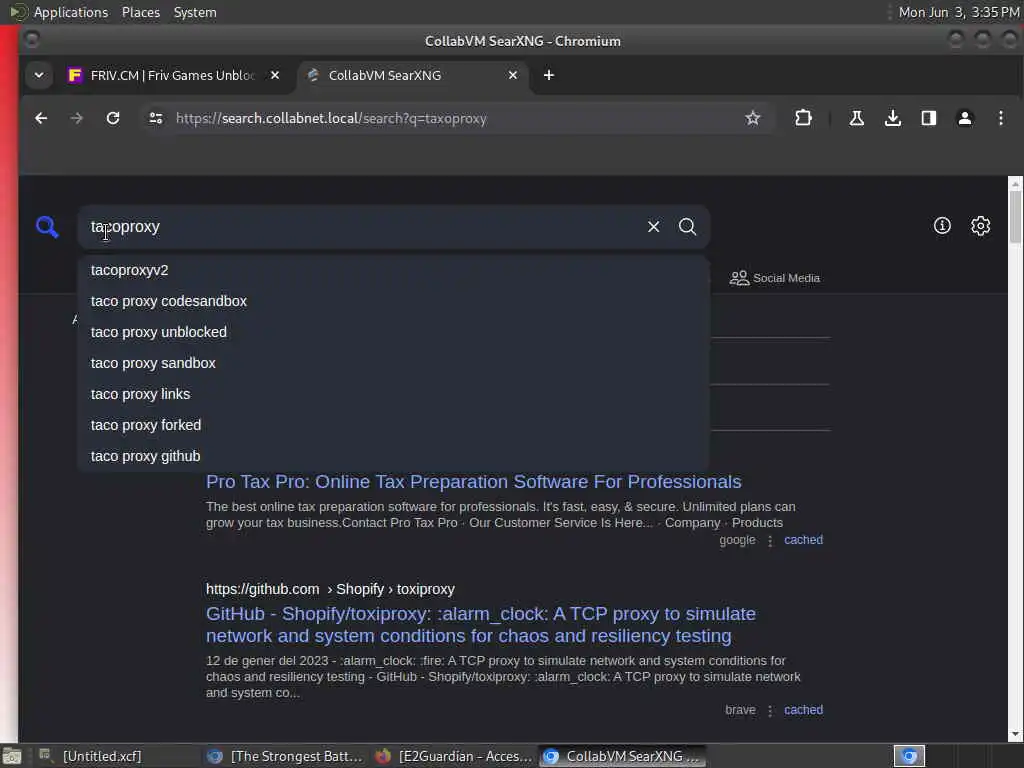1024x768 pixels.
Task: Click scrollbar down arrow
Action: pyautogui.click(x=1015, y=735)
